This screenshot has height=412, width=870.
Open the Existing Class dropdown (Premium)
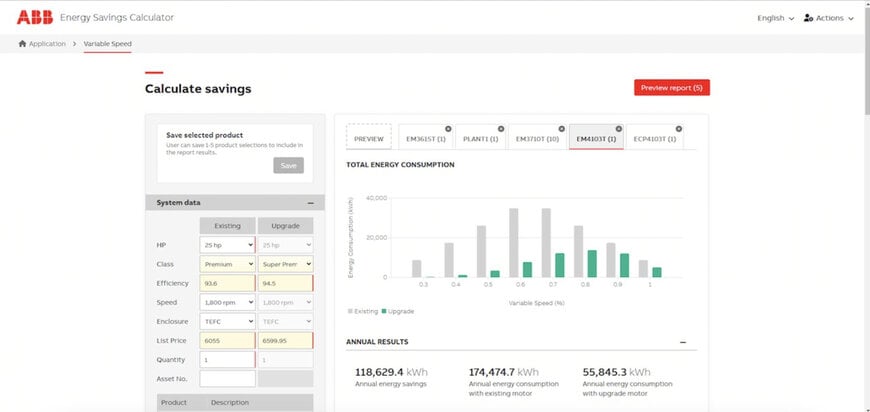tap(227, 264)
